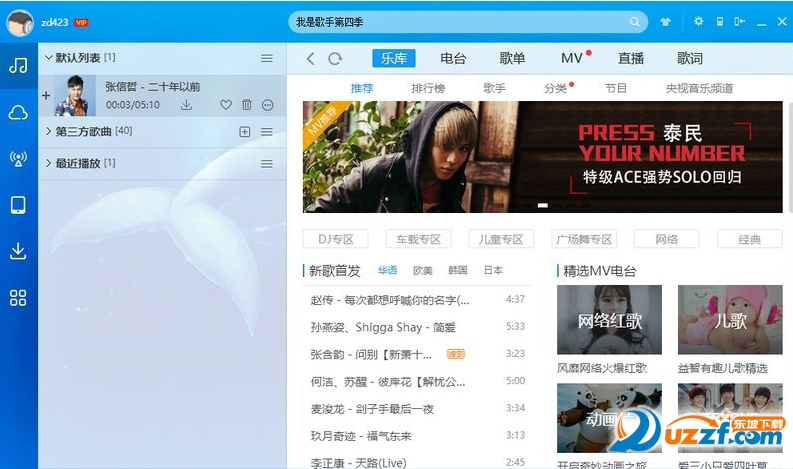Go back with the left arrow
This screenshot has height=469, width=793.
tap(311, 59)
